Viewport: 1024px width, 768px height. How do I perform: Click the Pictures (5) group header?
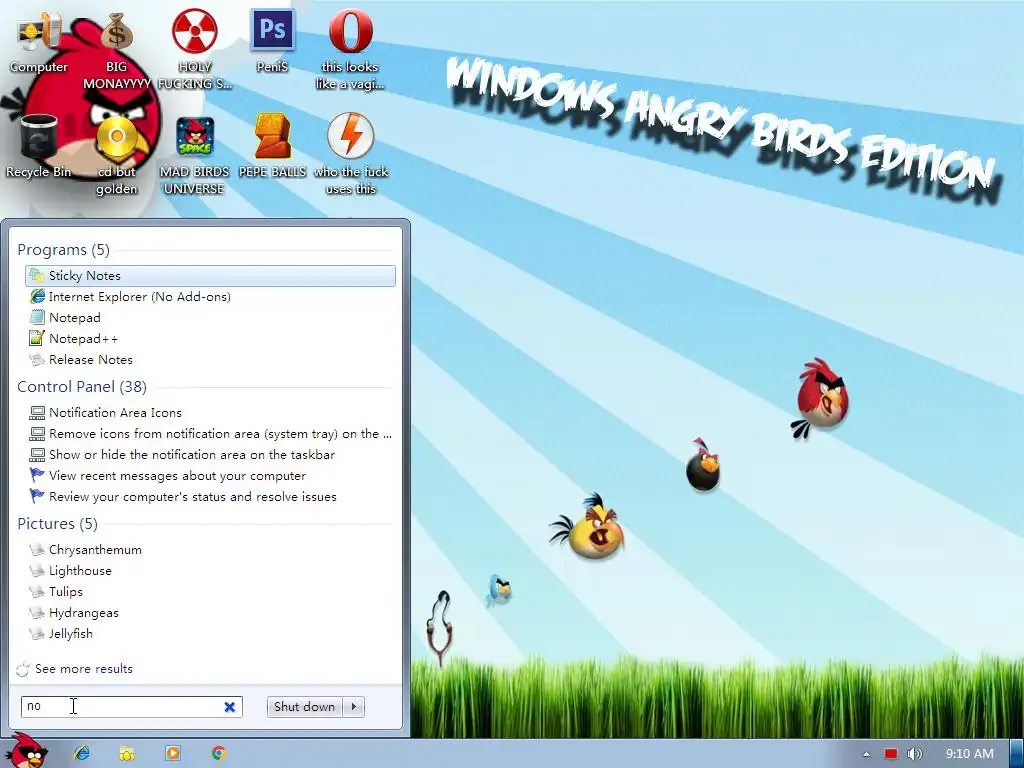point(57,524)
